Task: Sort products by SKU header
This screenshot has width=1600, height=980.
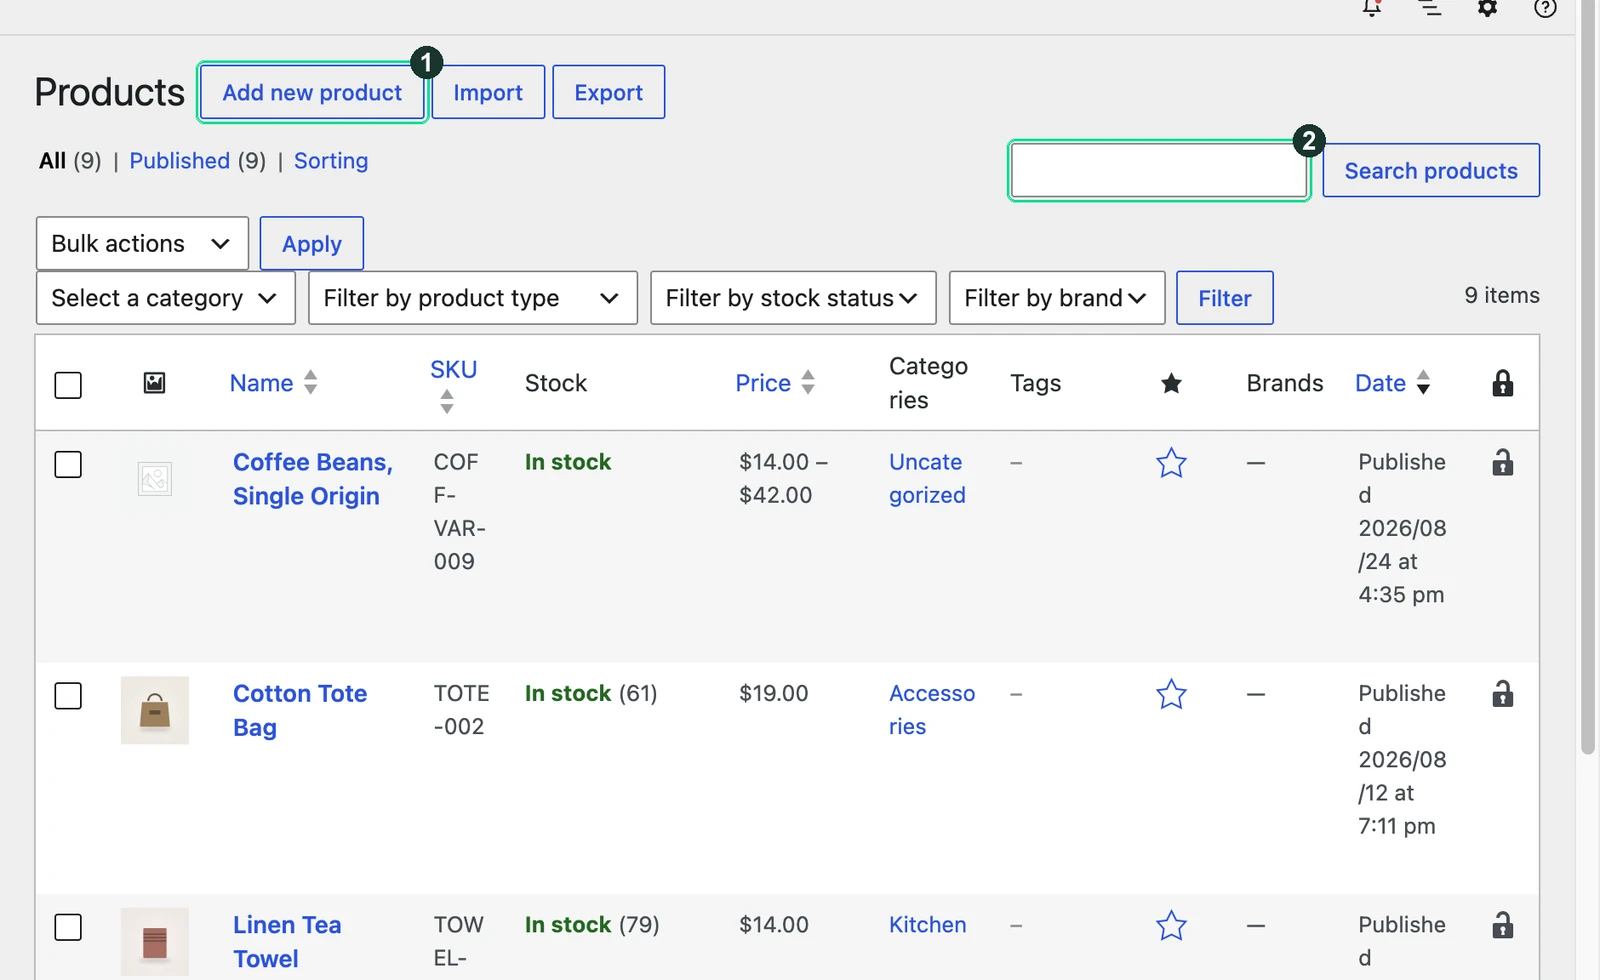Action: tap(453, 369)
